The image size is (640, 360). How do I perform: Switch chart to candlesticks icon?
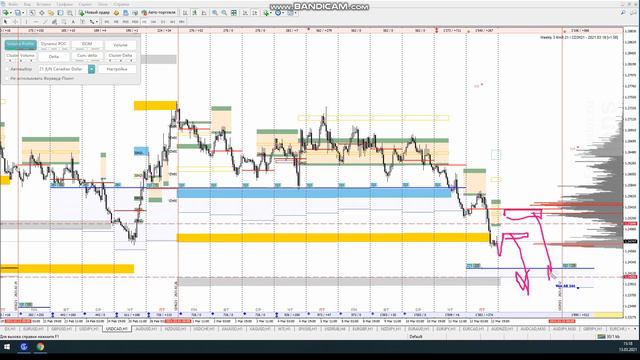click(195, 13)
